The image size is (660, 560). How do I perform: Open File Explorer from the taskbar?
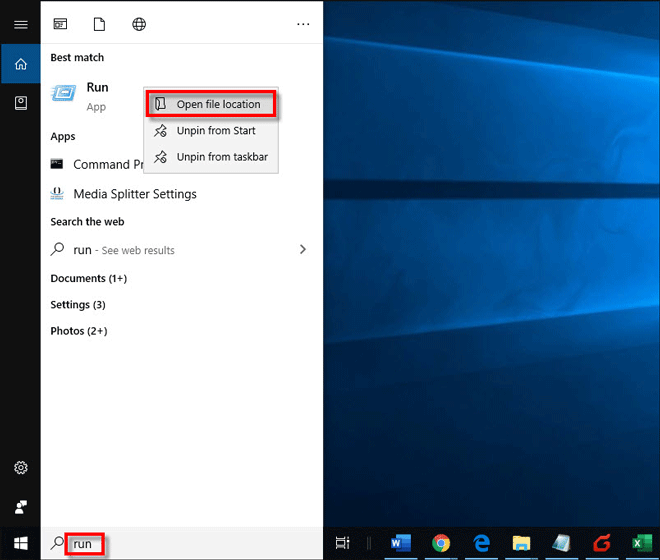pos(521,543)
